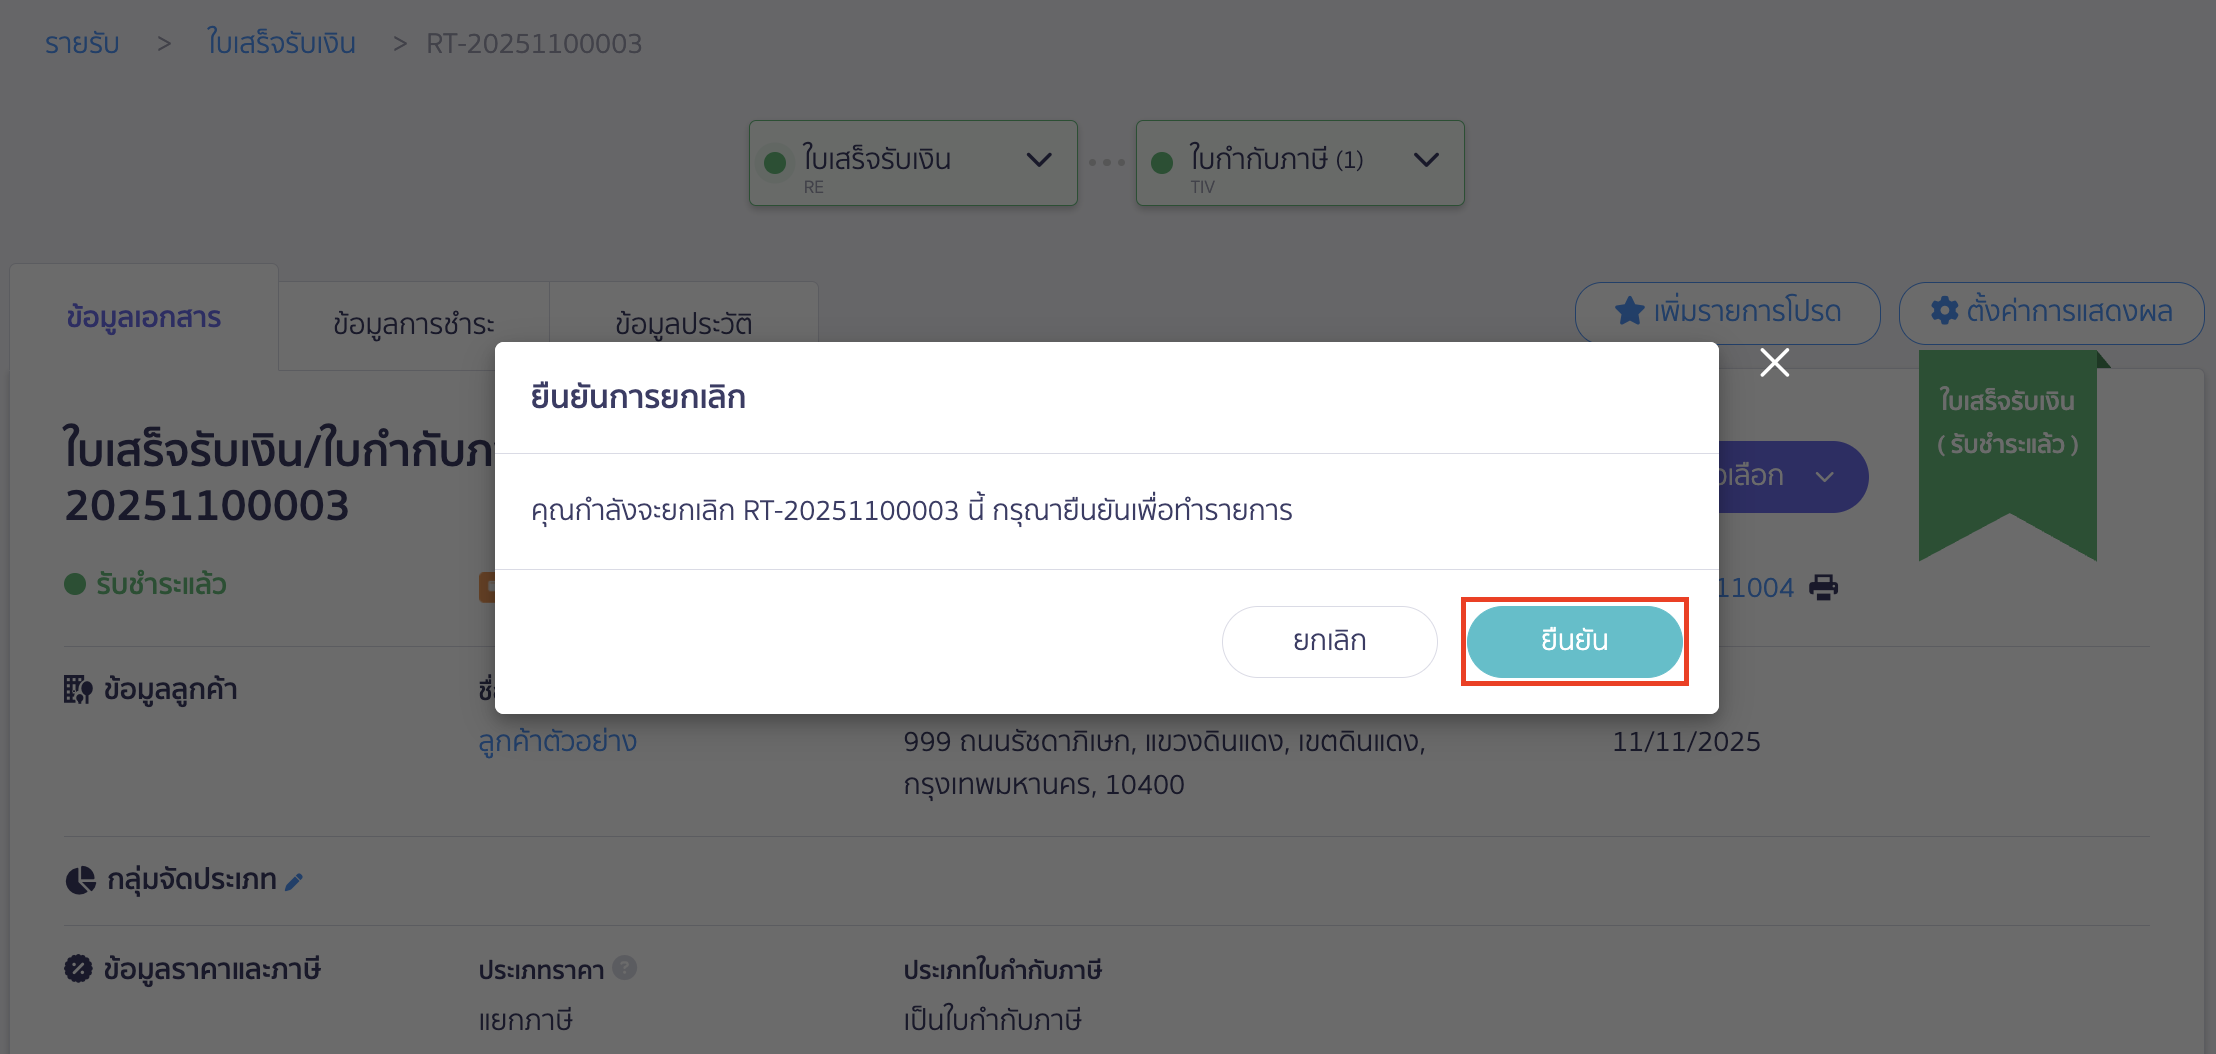
Task: Switch to the ข้อมูลประวัติ tab
Action: pos(684,322)
